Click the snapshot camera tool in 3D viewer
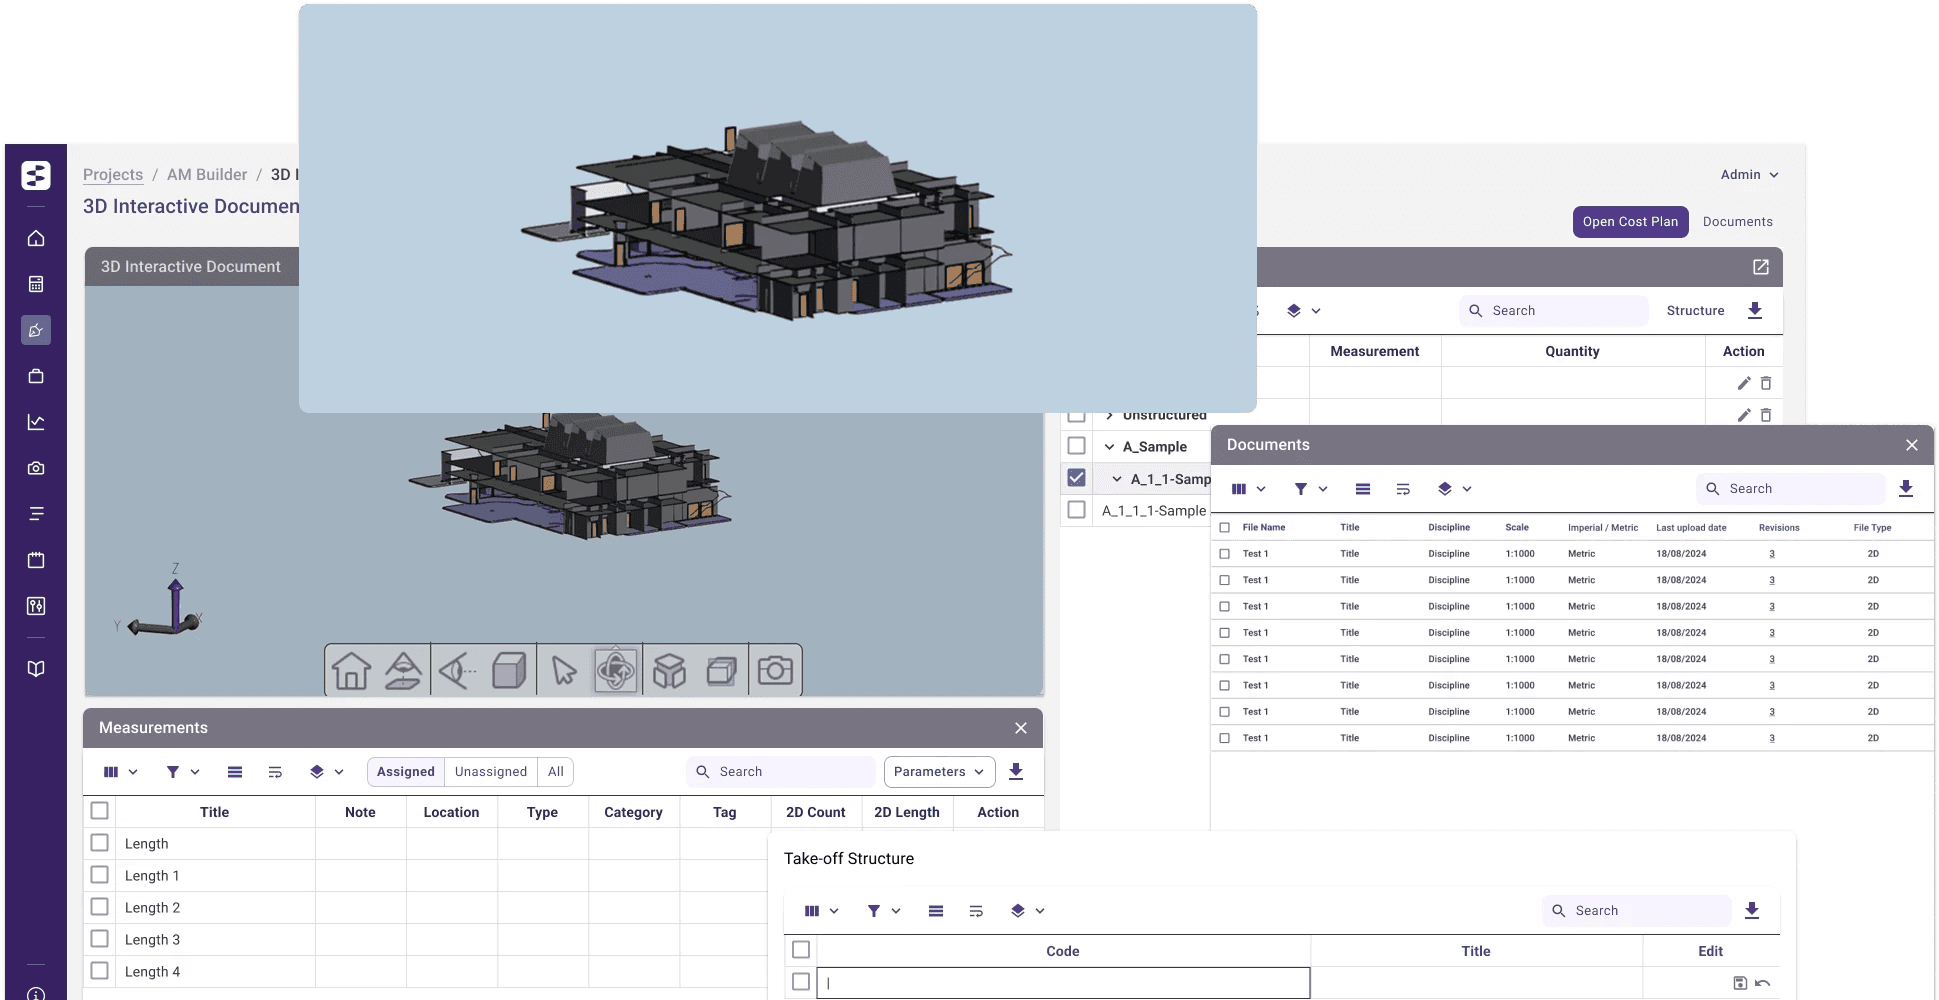Viewport: 1939px width, 1000px height. [775, 670]
